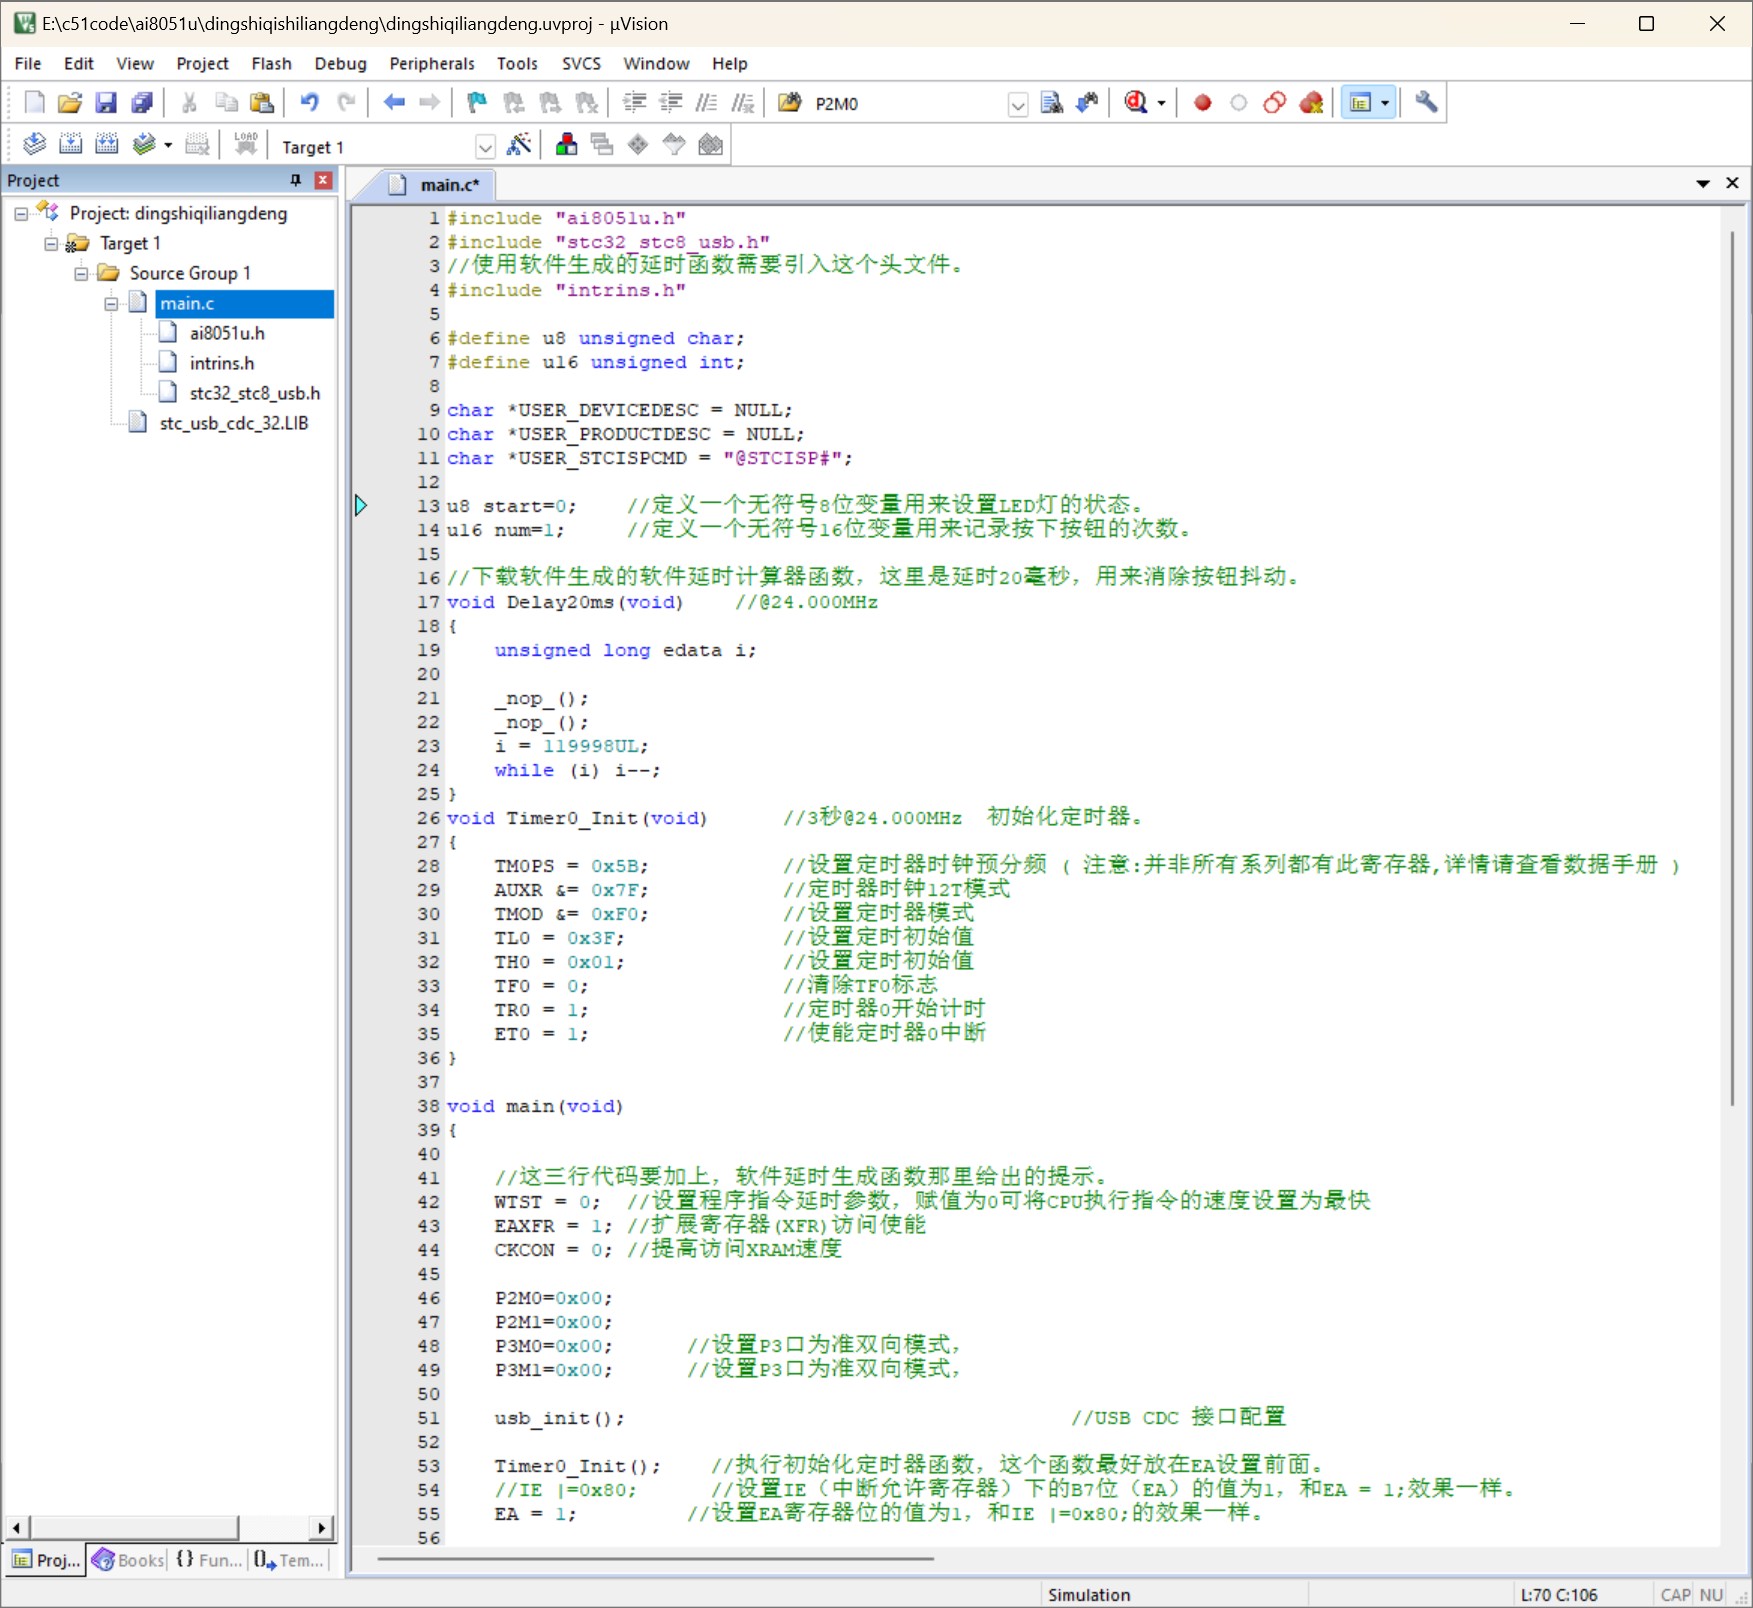Select ai8051u.h in project tree

(x=227, y=333)
